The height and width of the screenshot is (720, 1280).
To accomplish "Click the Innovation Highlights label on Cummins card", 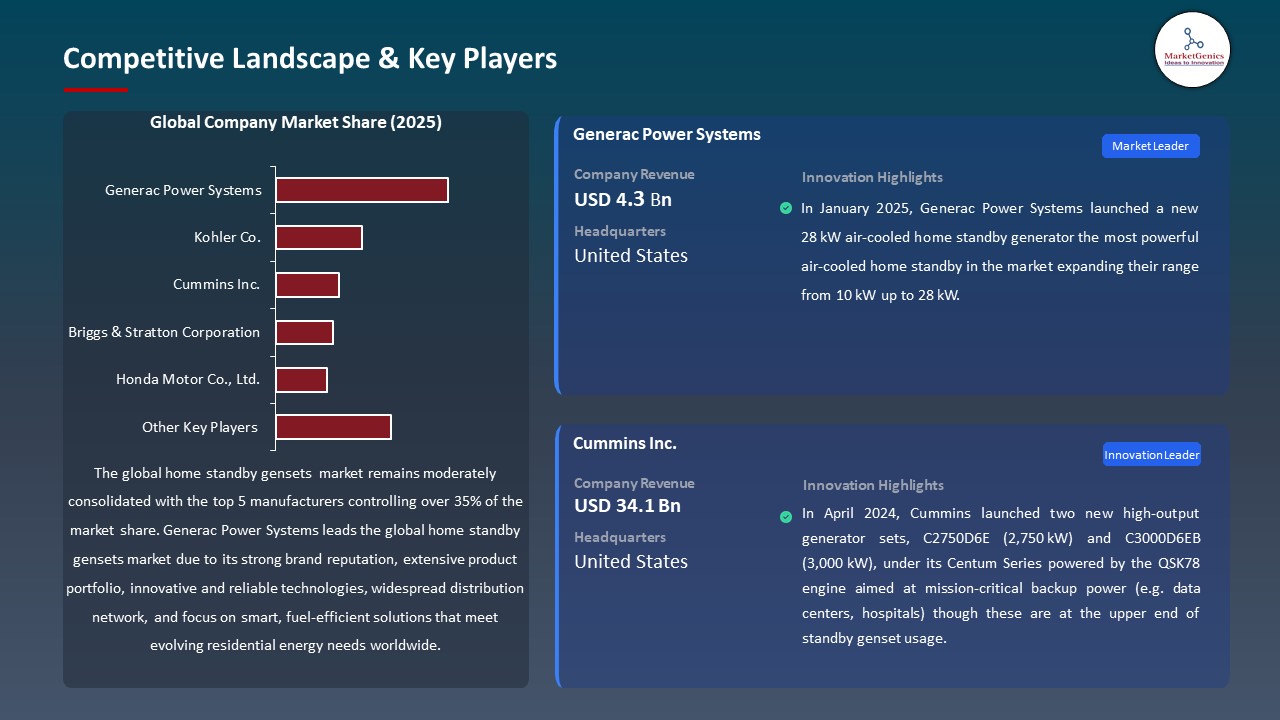I will click(x=872, y=485).
